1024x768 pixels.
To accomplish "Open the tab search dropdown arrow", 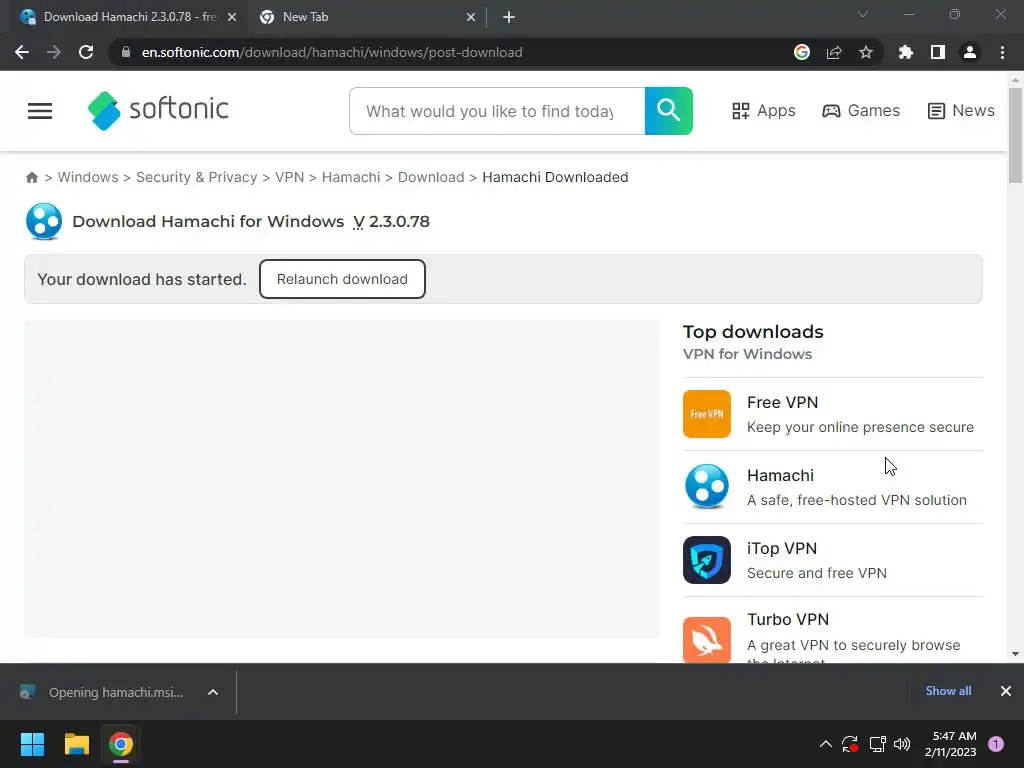I will [x=863, y=14].
